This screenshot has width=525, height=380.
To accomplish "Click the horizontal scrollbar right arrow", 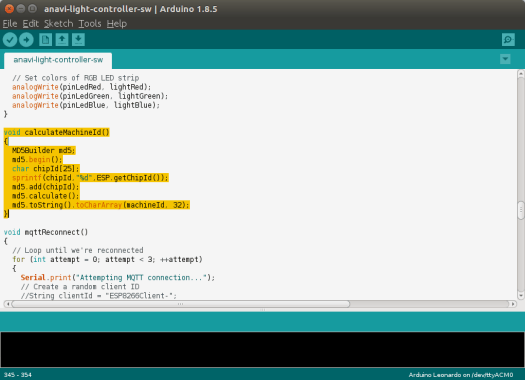I will pos(513,304).
